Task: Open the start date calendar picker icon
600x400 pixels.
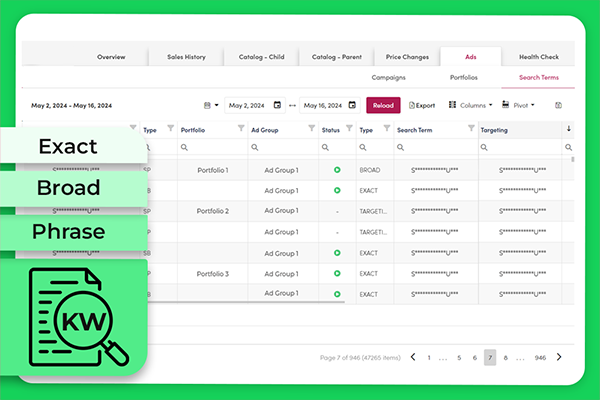Action: tap(277, 105)
